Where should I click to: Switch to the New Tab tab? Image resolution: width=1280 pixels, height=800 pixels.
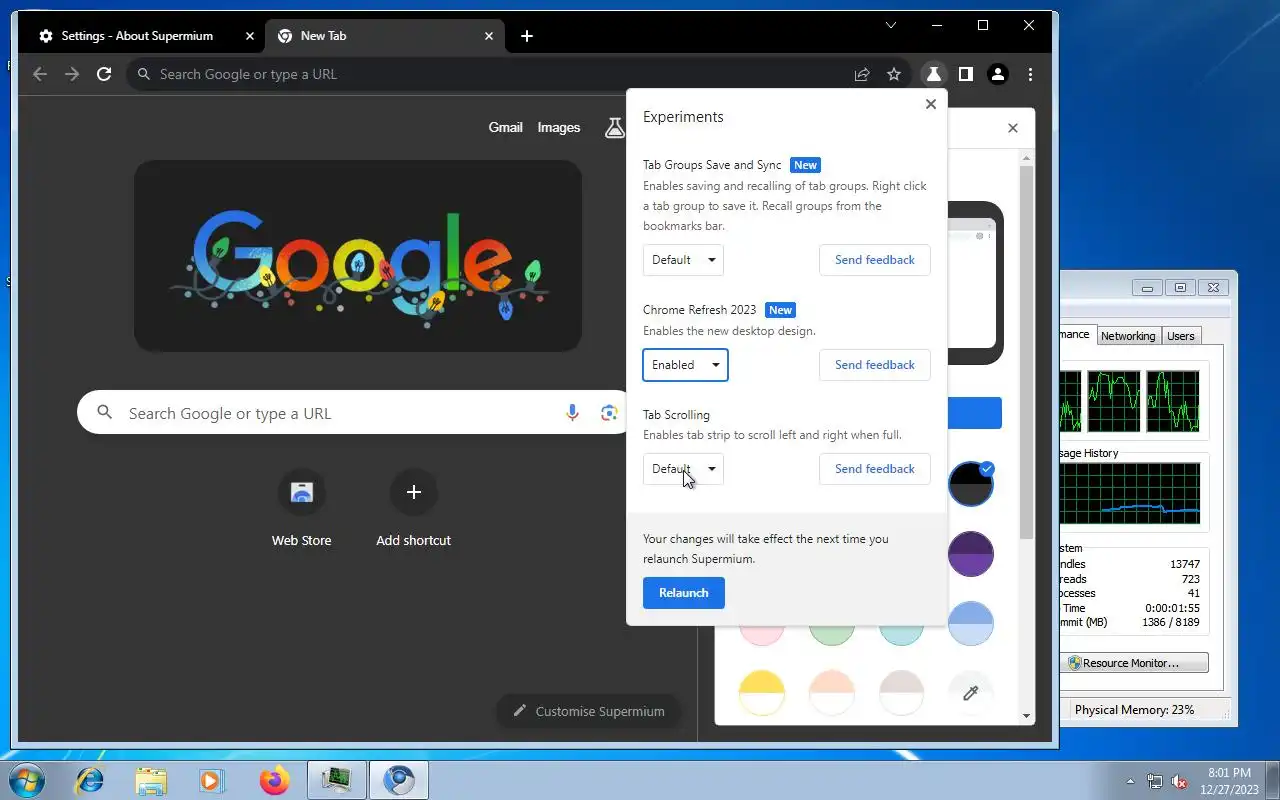[x=386, y=36]
